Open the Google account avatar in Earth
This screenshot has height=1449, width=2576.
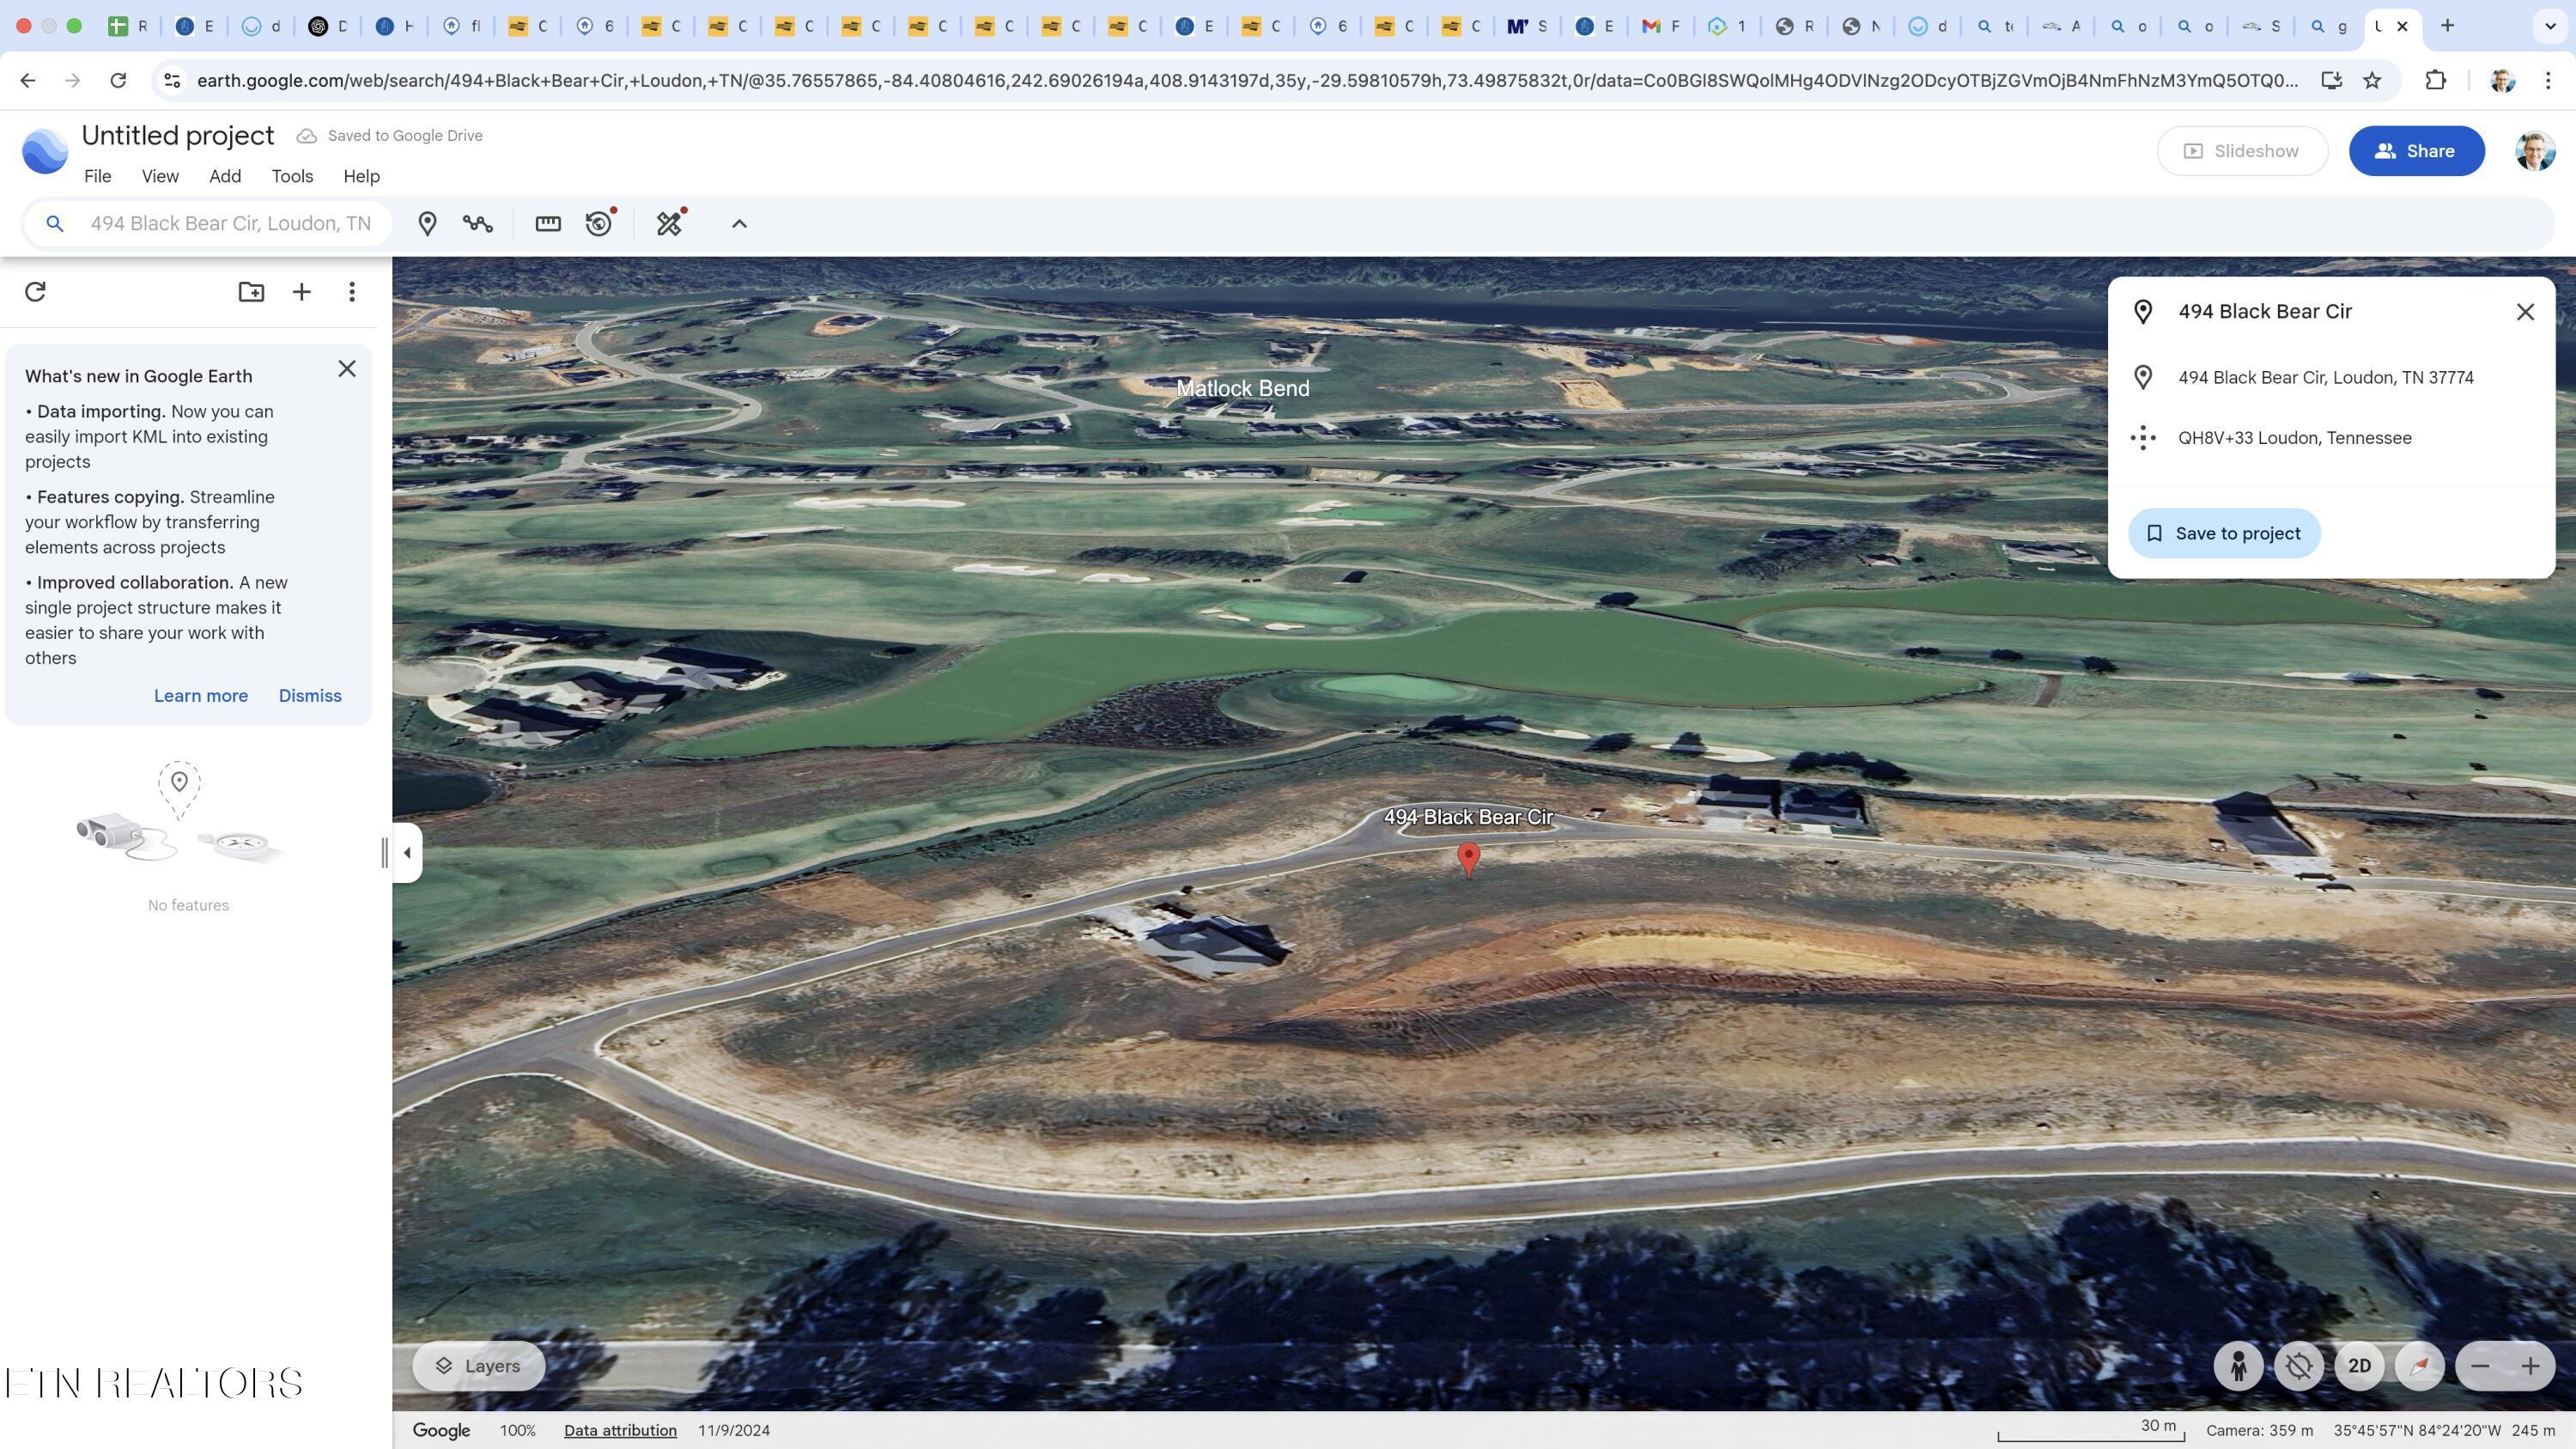pos(2534,151)
